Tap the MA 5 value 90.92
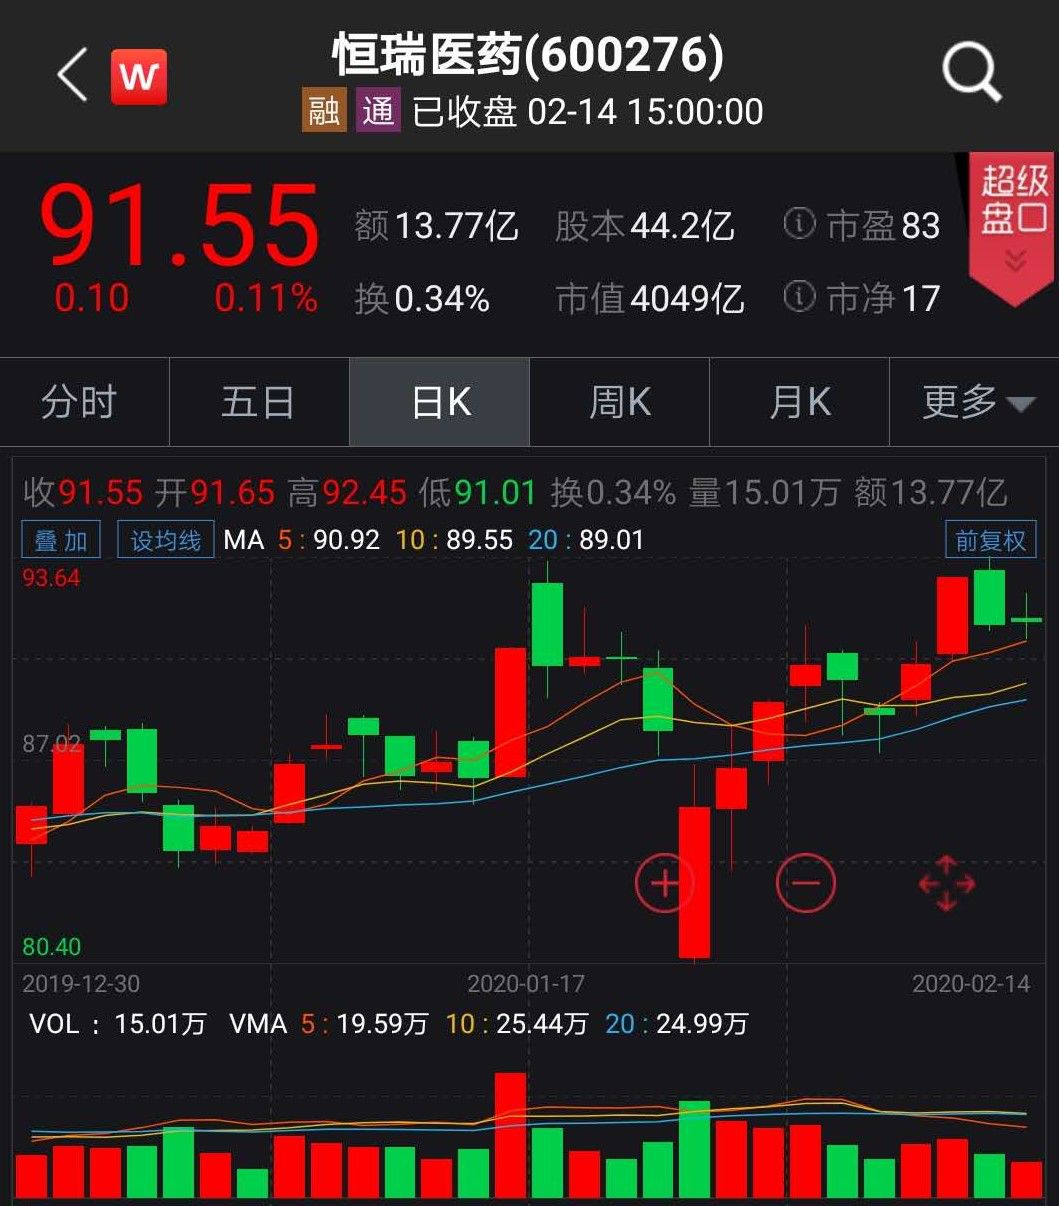The height and width of the screenshot is (1206, 1059). coord(347,541)
